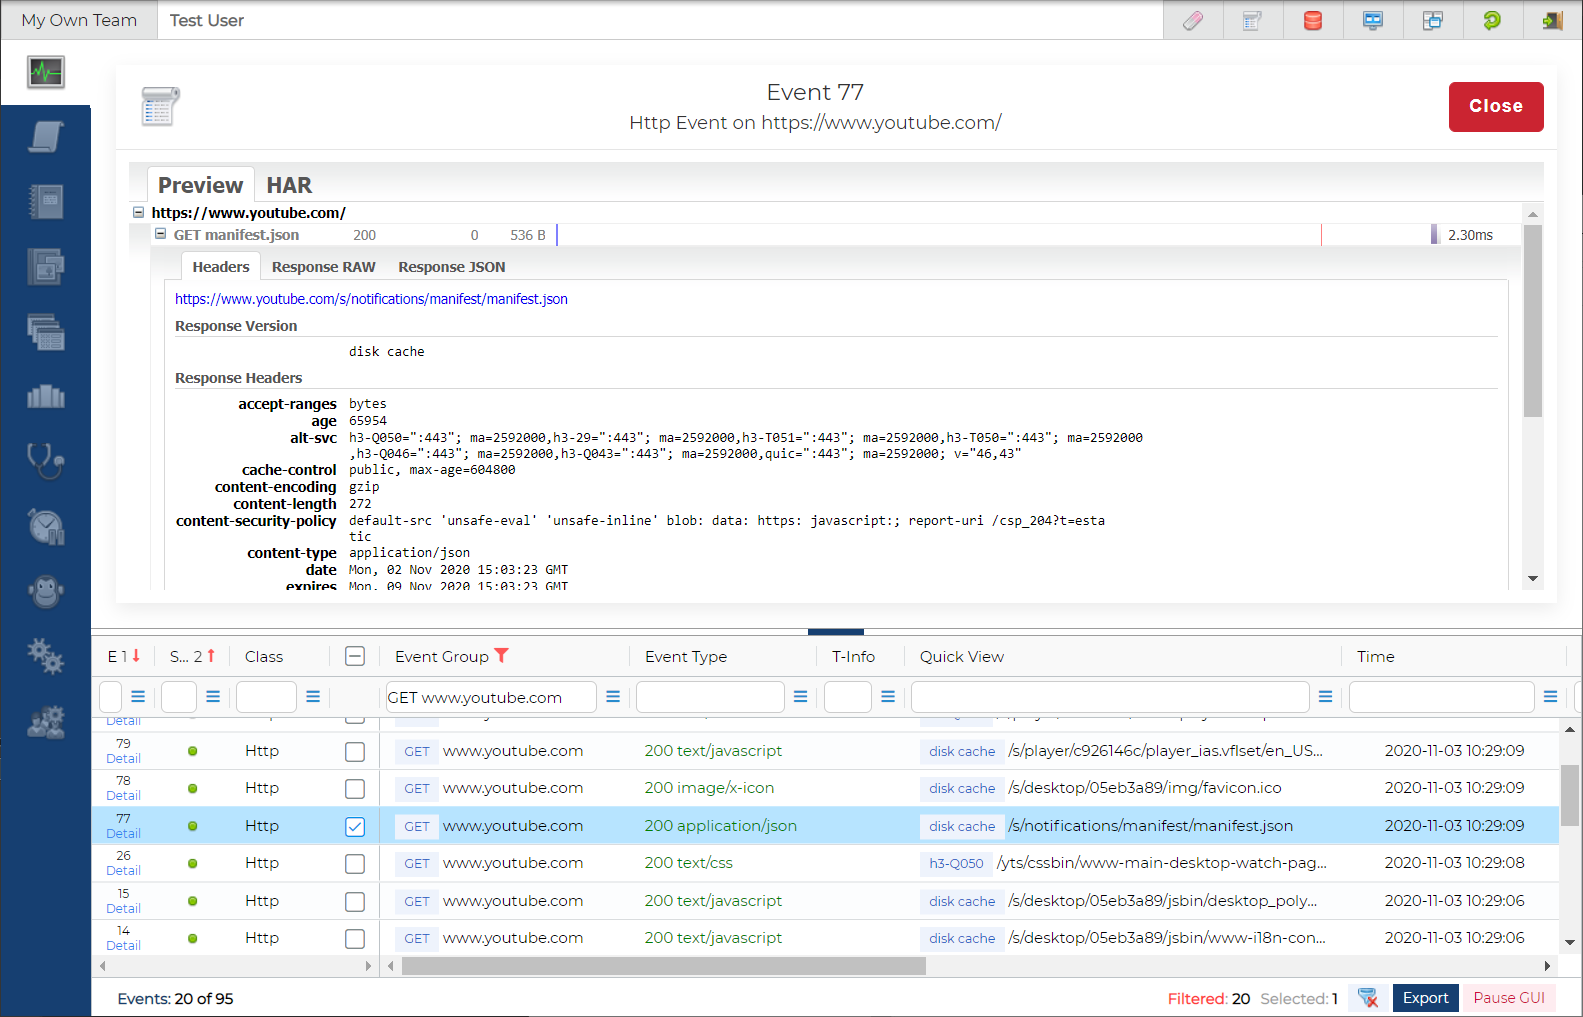This screenshot has height=1017, width=1583.
Task: Open the filter menu for the S column
Action: pos(213,697)
